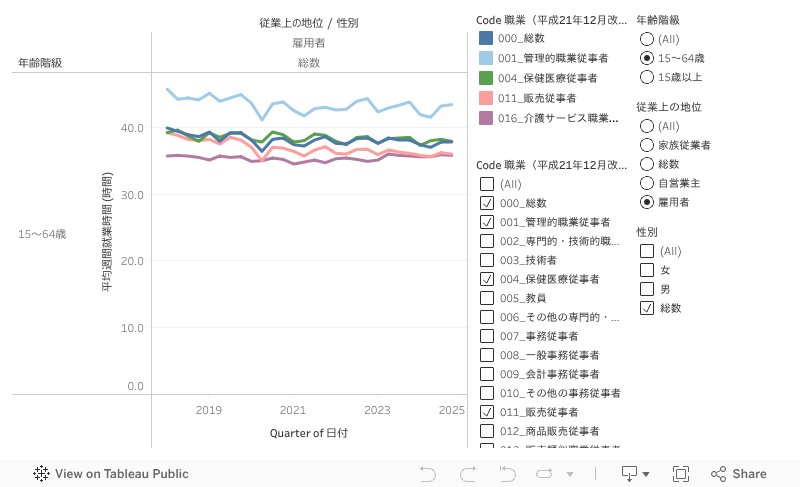Uncheck the 011_販売従事者 checkbox

(x=487, y=412)
